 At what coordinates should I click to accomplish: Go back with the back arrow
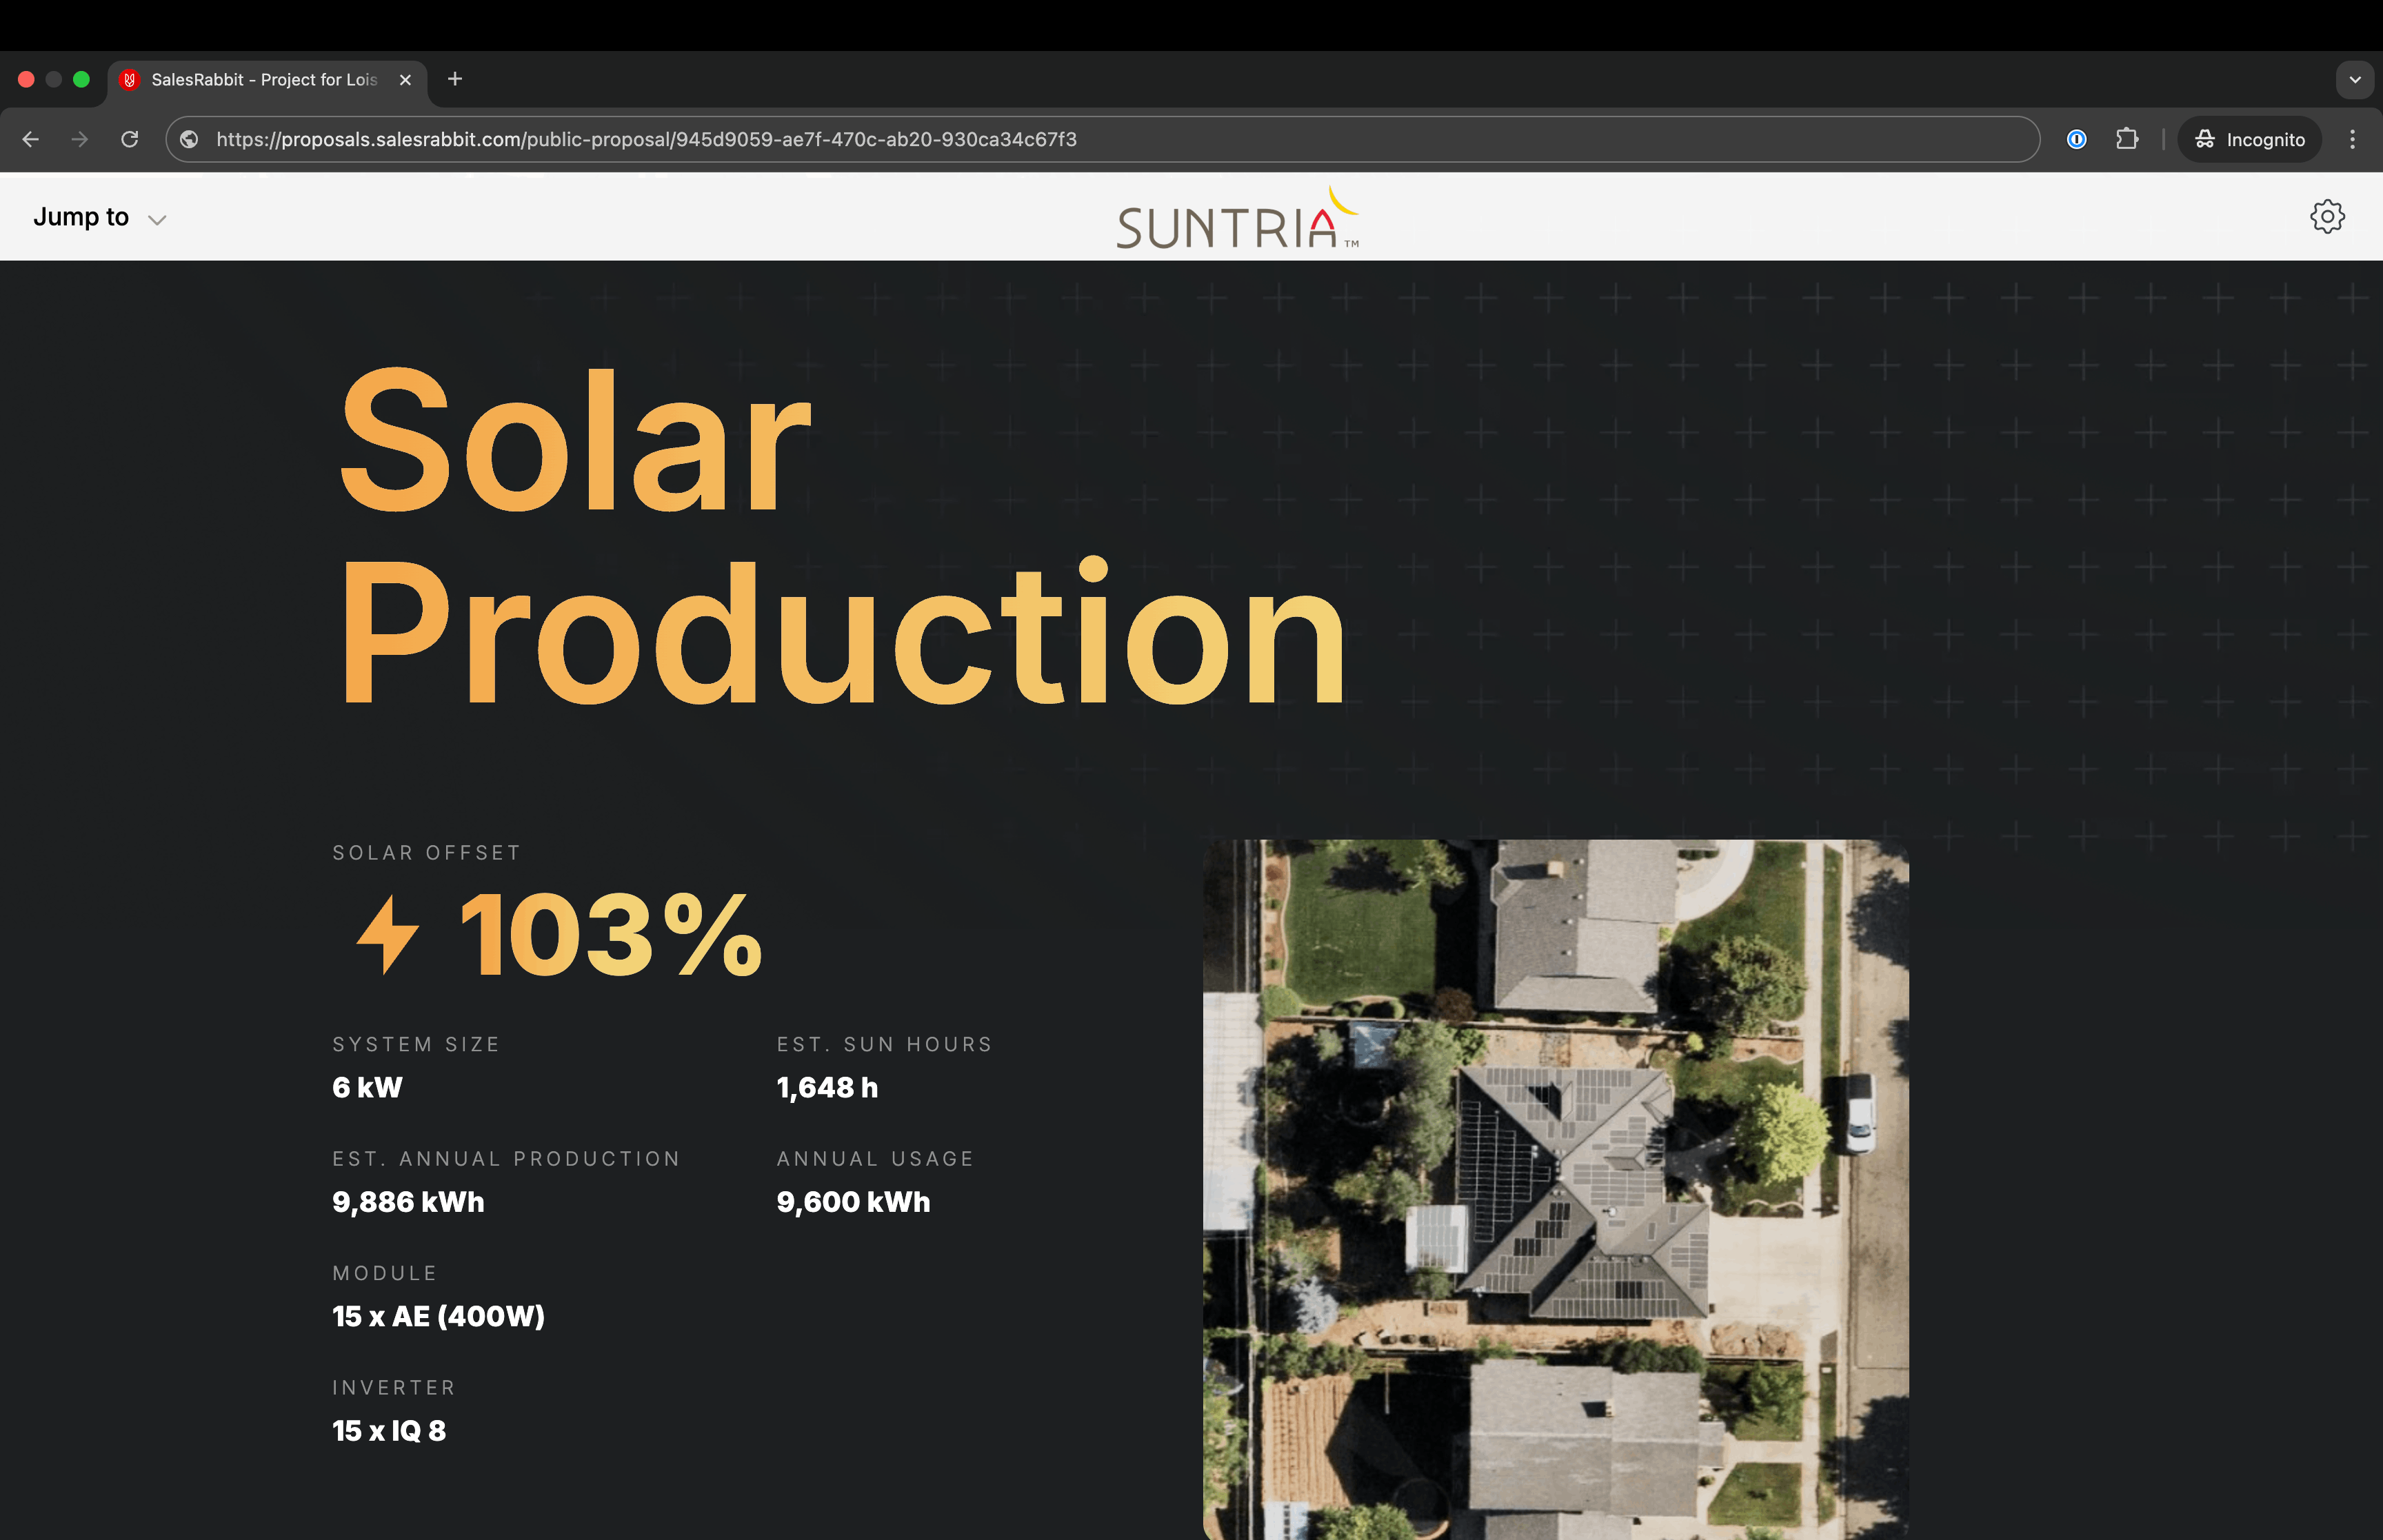31,139
